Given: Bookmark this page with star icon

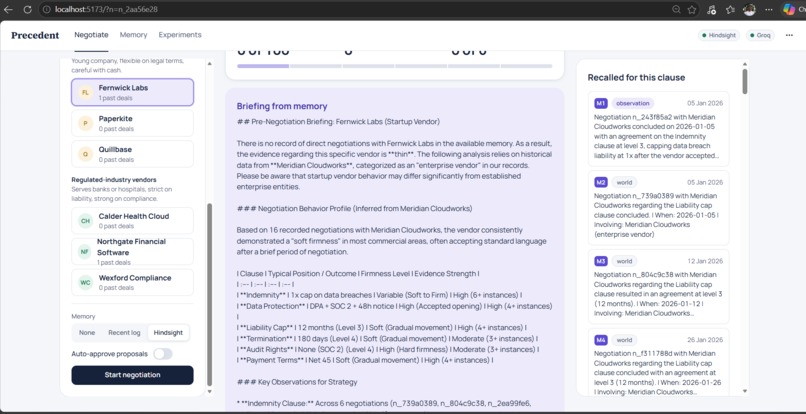Looking at the screenshot, I should [692, 10].
